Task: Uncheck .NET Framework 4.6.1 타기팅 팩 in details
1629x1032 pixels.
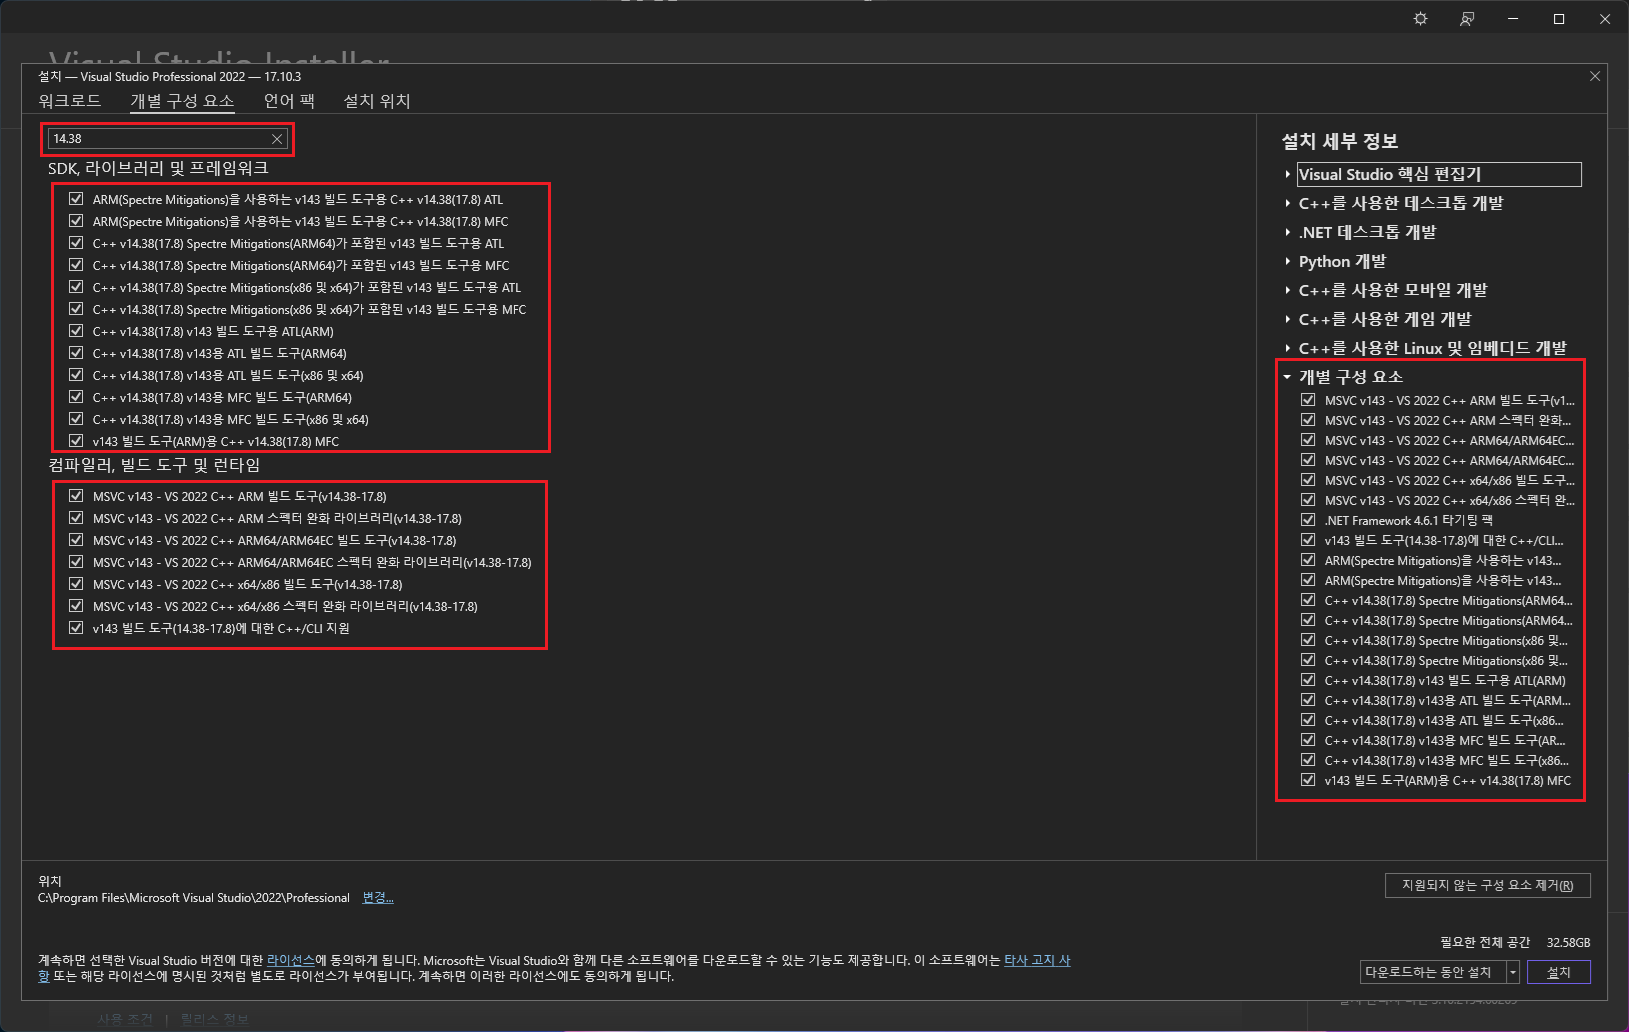Action: (1308, 520)
